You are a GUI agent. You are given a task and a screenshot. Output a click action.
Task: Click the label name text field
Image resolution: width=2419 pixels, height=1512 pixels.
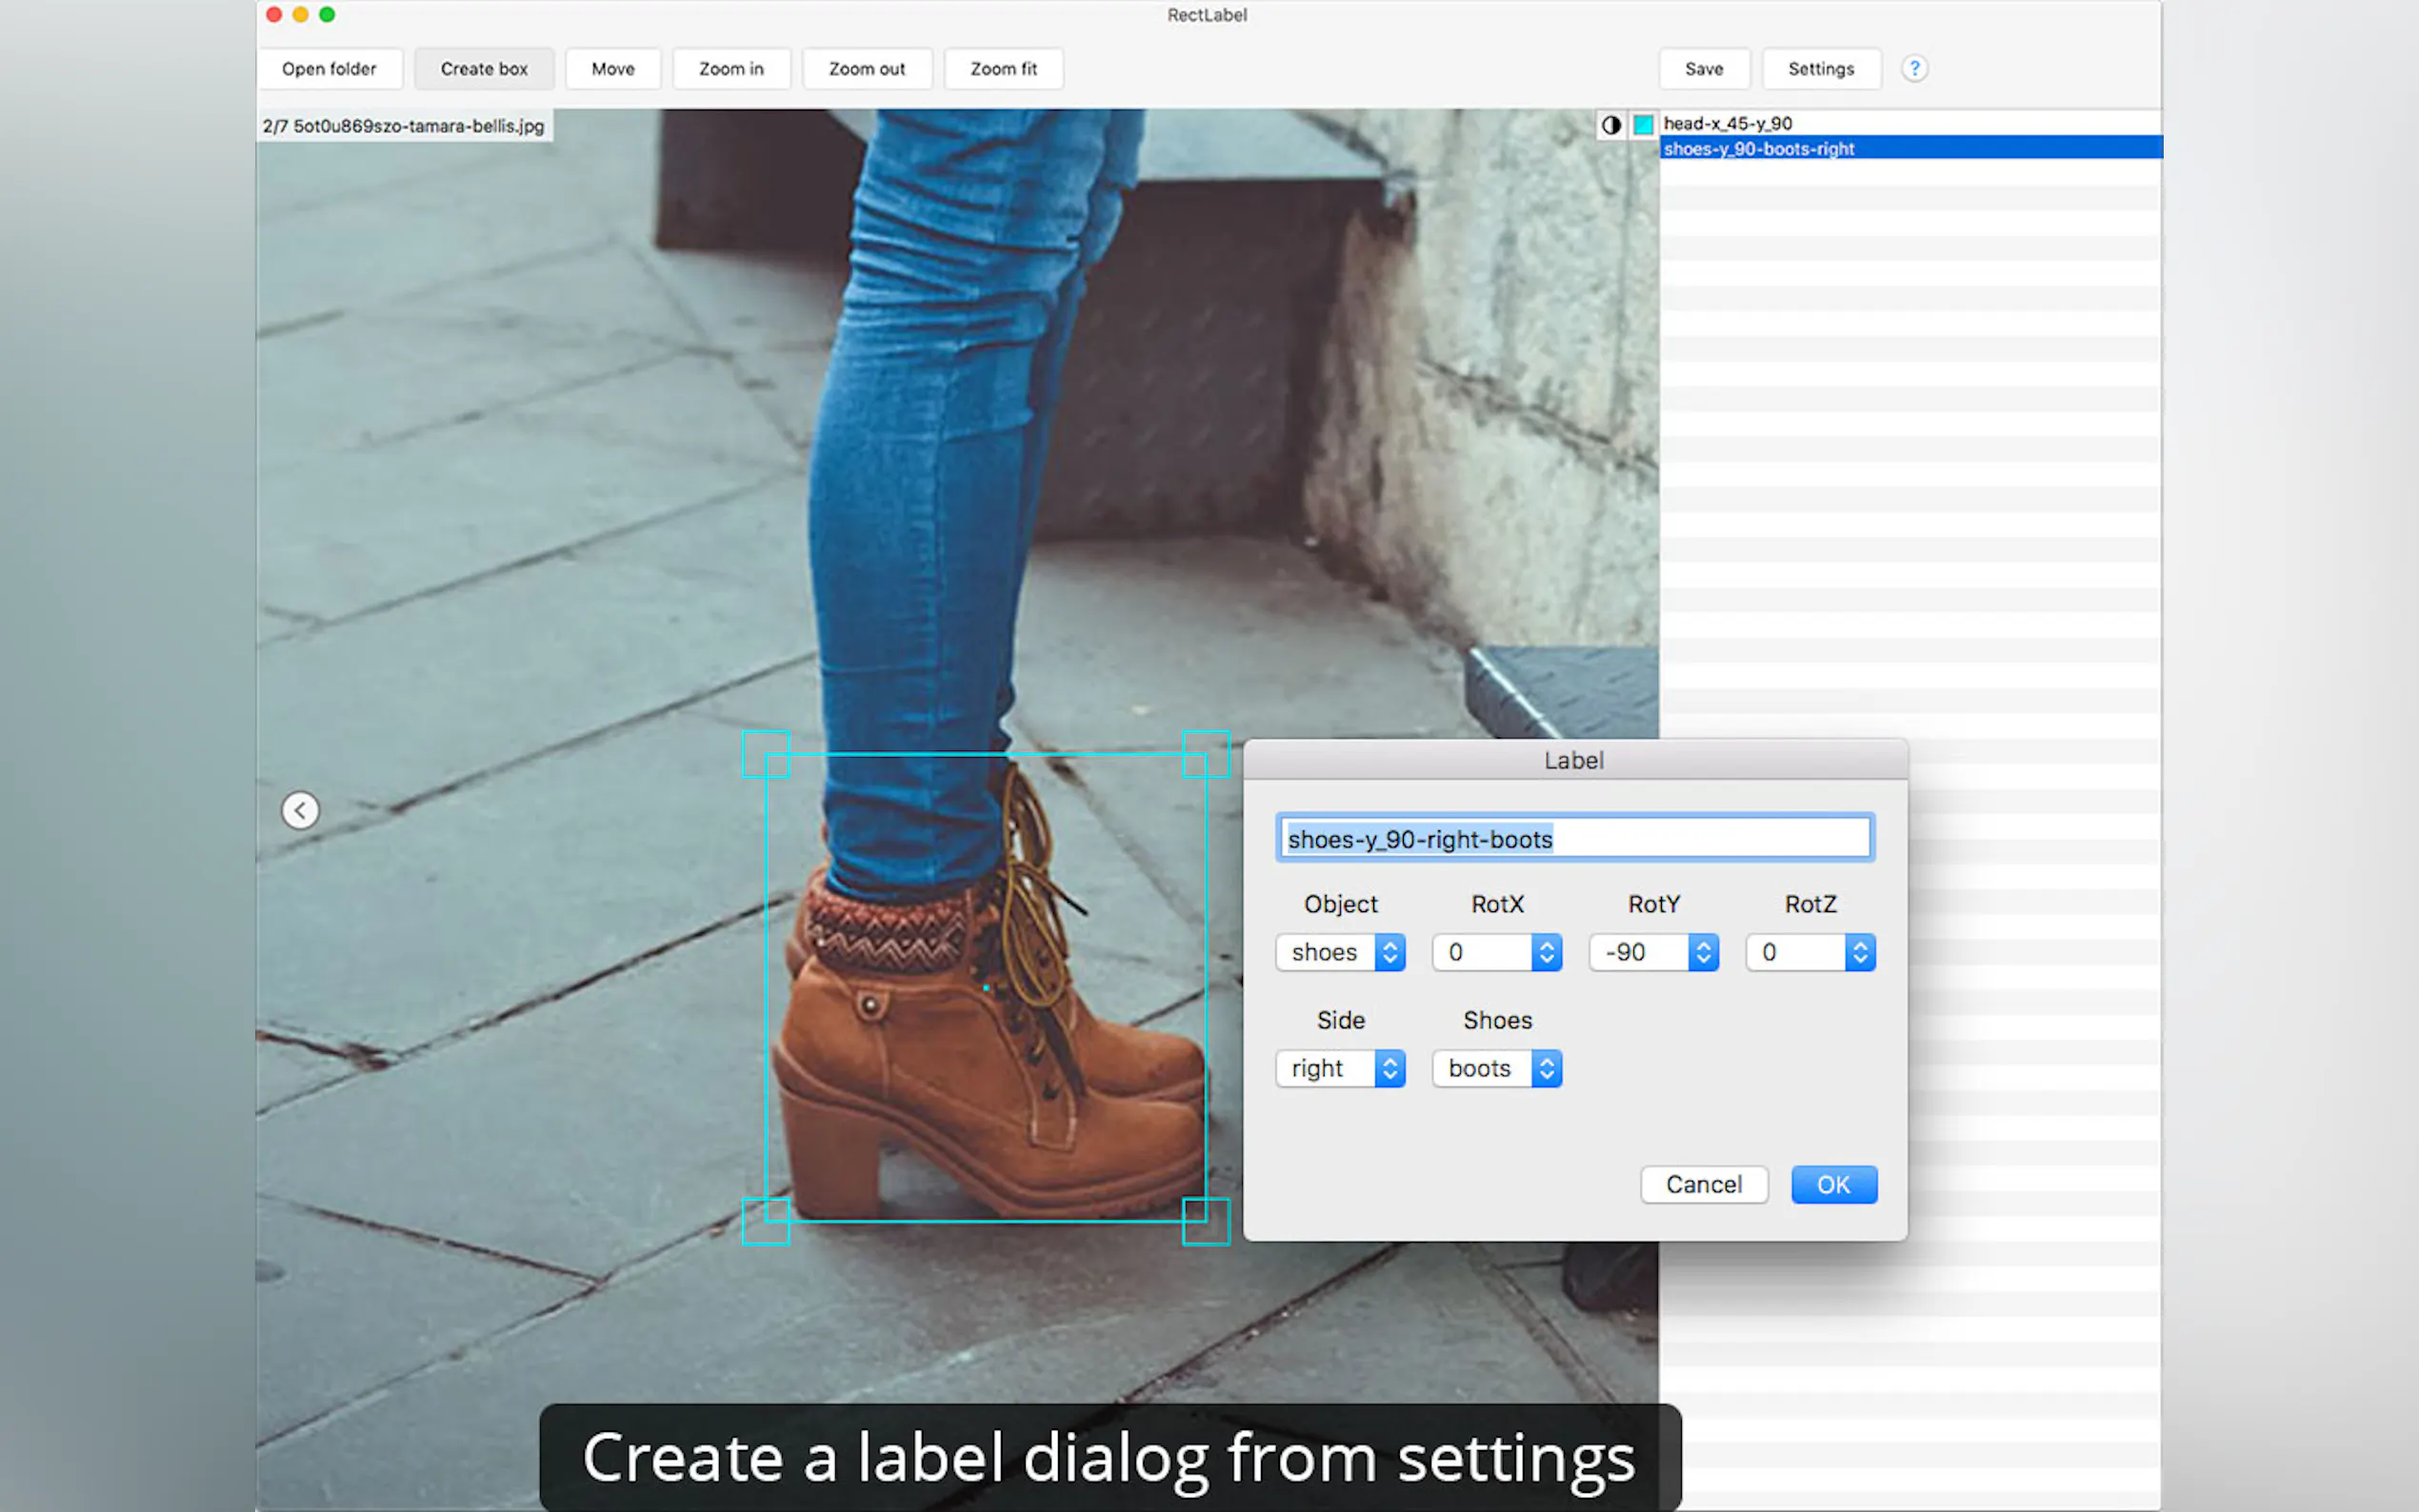tap(1574, 838)
